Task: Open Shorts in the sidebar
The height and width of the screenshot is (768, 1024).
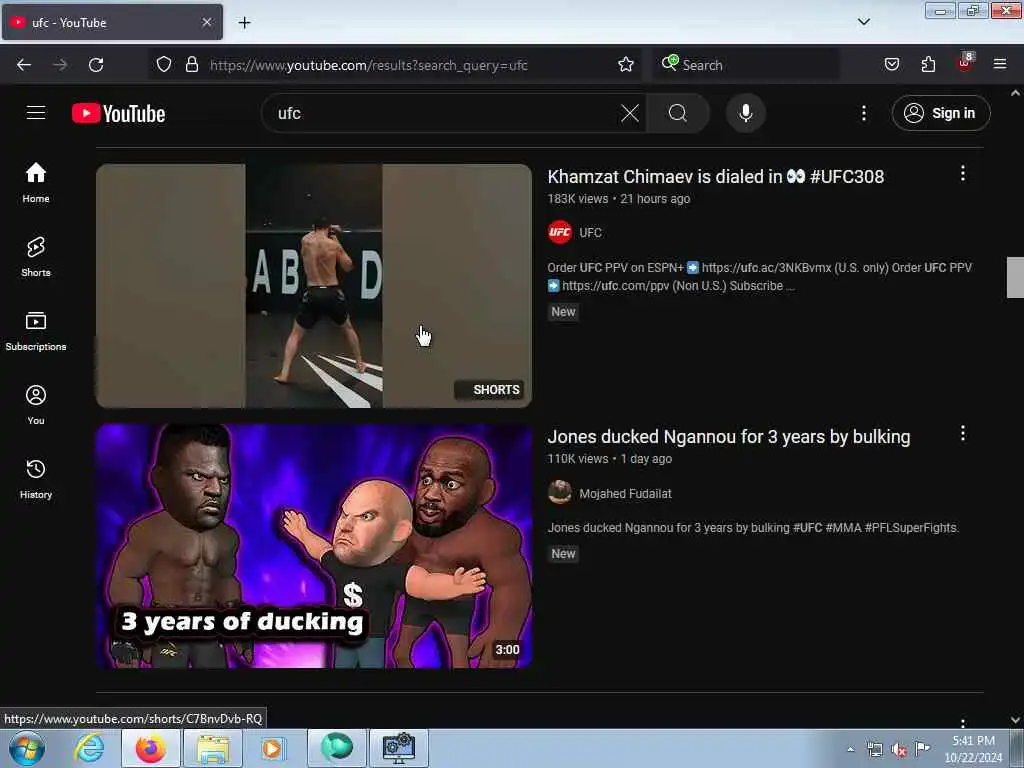Action: (x=36, y=257)
